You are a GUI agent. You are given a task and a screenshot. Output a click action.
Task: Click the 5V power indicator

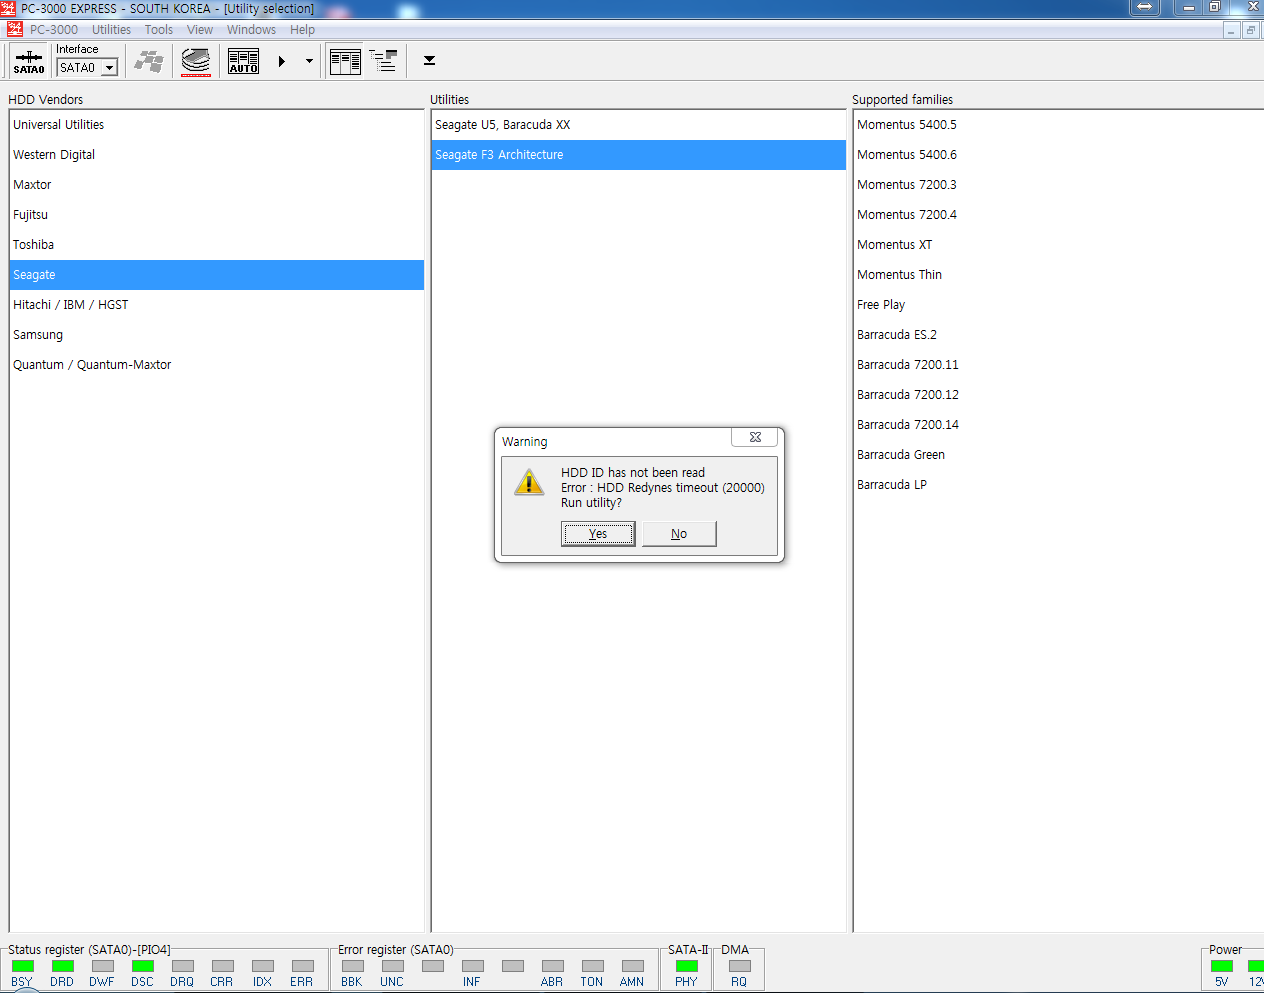1222,966
